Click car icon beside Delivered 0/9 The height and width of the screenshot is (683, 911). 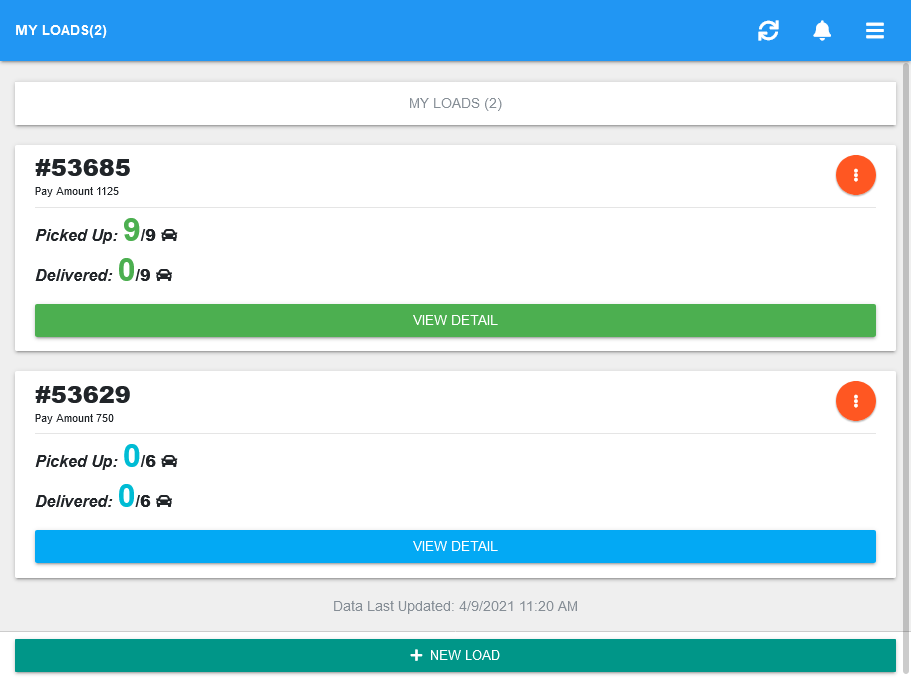click(164, 275)
